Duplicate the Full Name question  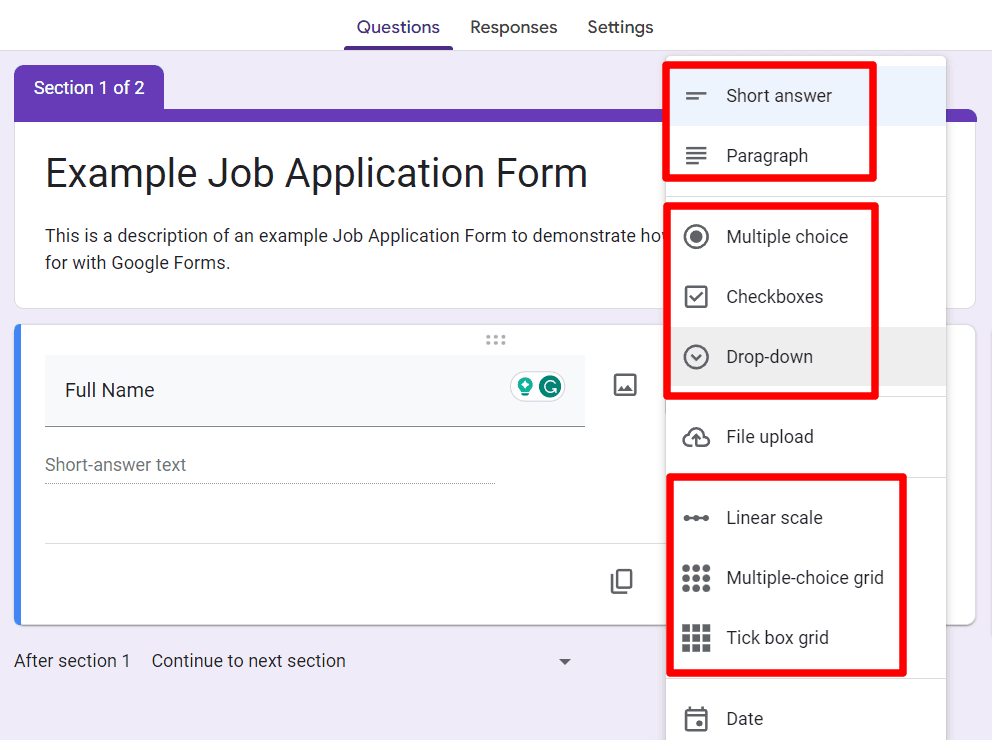(x=621, y=581)
